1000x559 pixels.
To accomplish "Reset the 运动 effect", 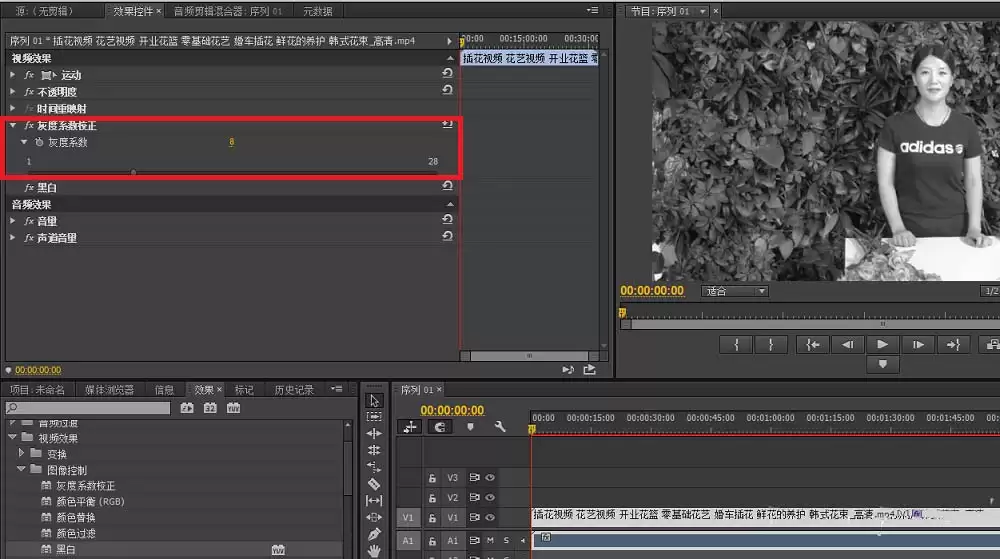I will tap(447, 74).
